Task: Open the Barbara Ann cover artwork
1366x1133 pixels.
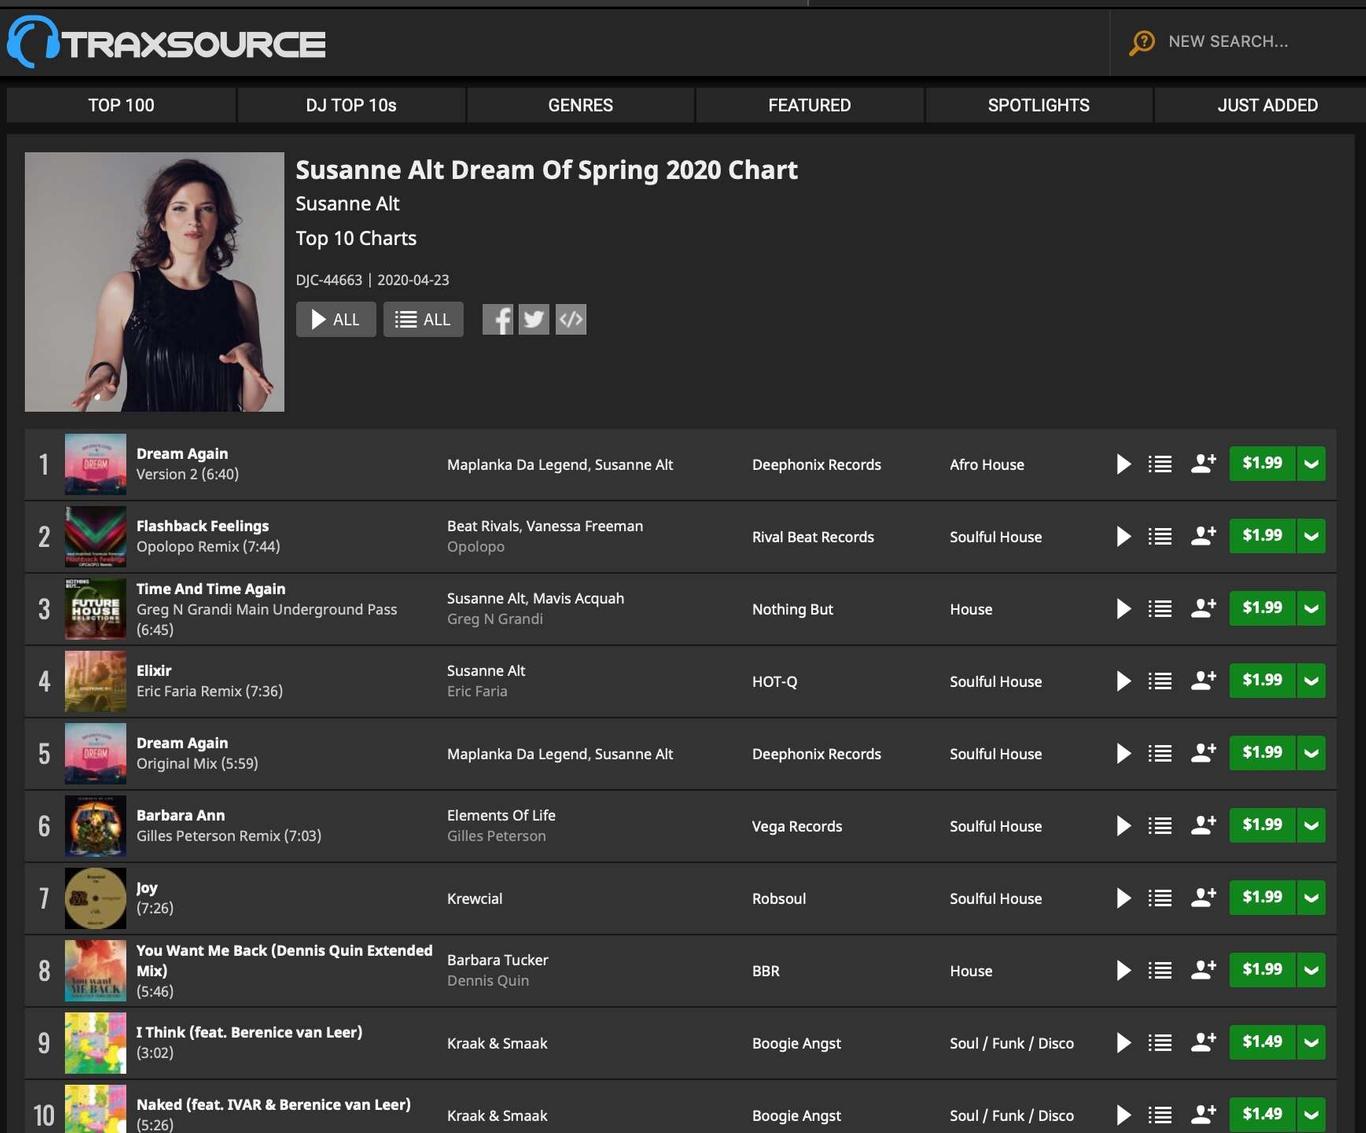Action: (95, 826)
